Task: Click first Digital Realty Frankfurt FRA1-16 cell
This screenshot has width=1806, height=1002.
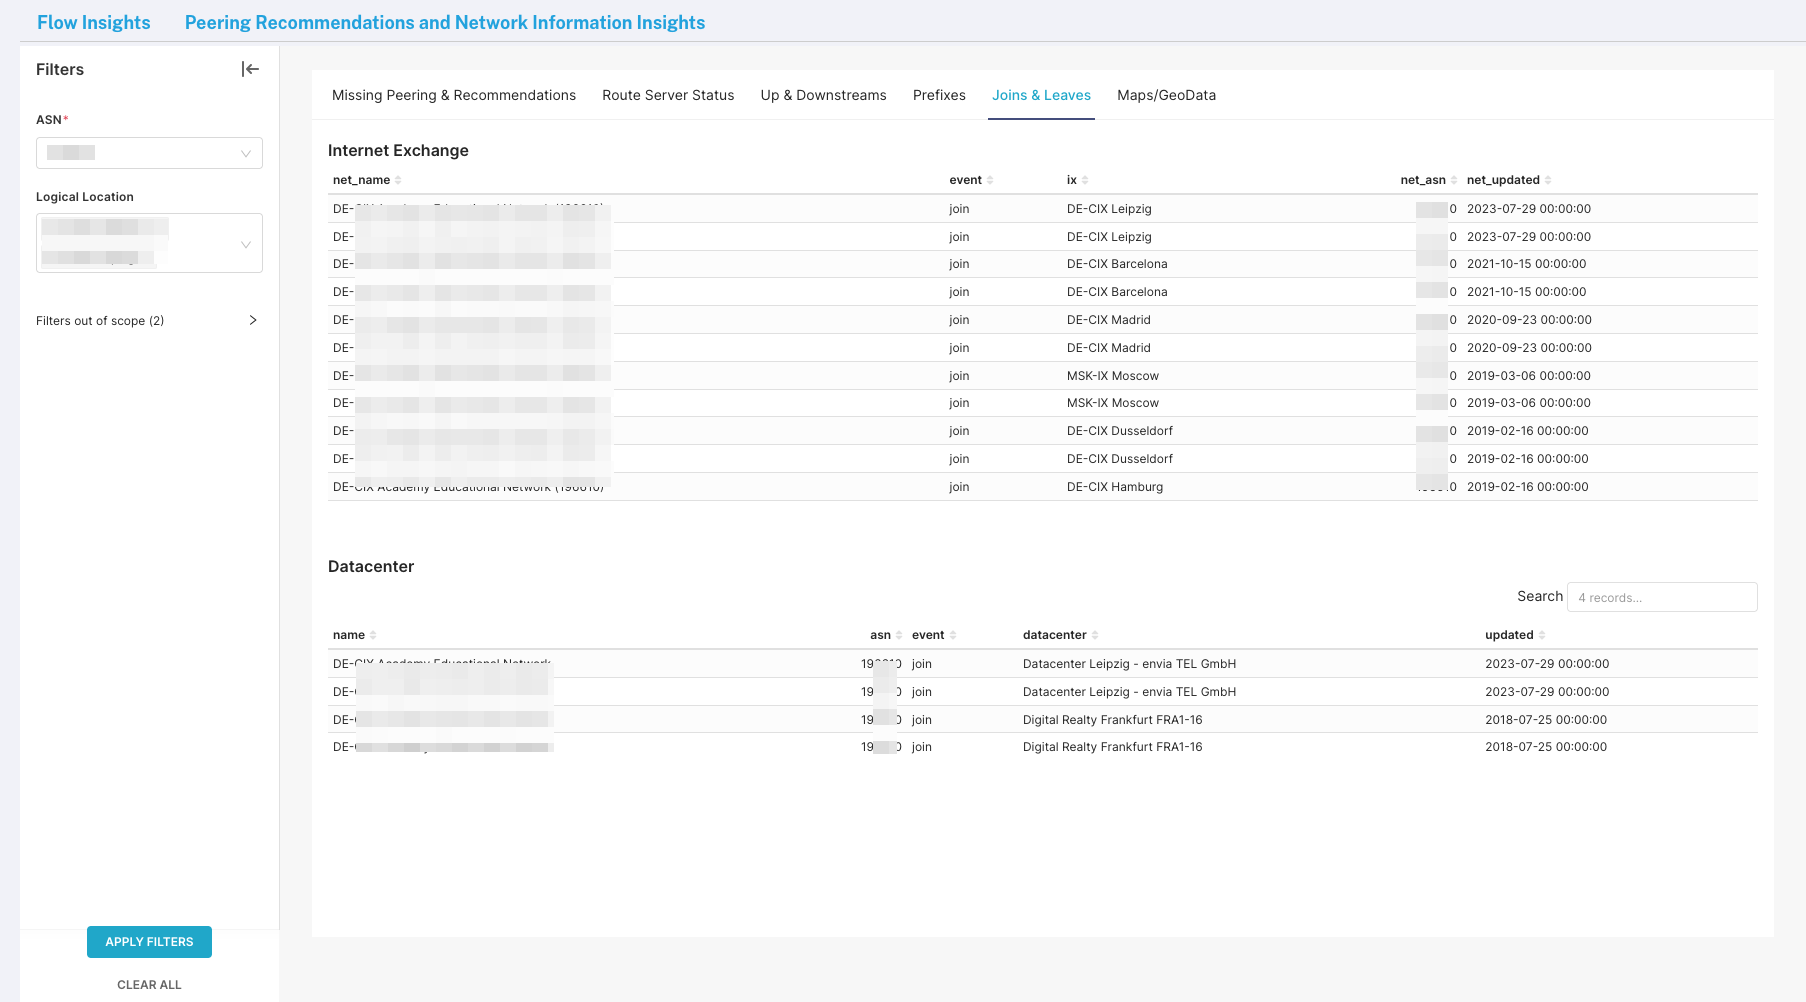Action: pos(1112,720)
